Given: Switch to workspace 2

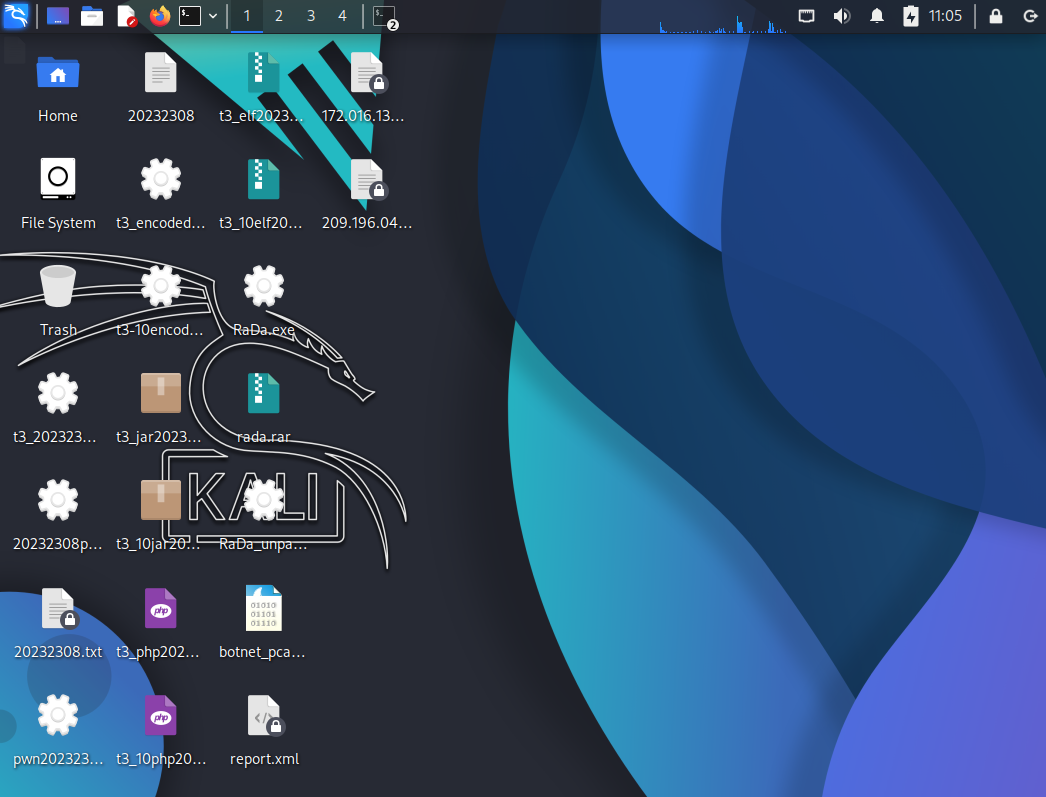Looking at the screenshot, I should 279,16.
